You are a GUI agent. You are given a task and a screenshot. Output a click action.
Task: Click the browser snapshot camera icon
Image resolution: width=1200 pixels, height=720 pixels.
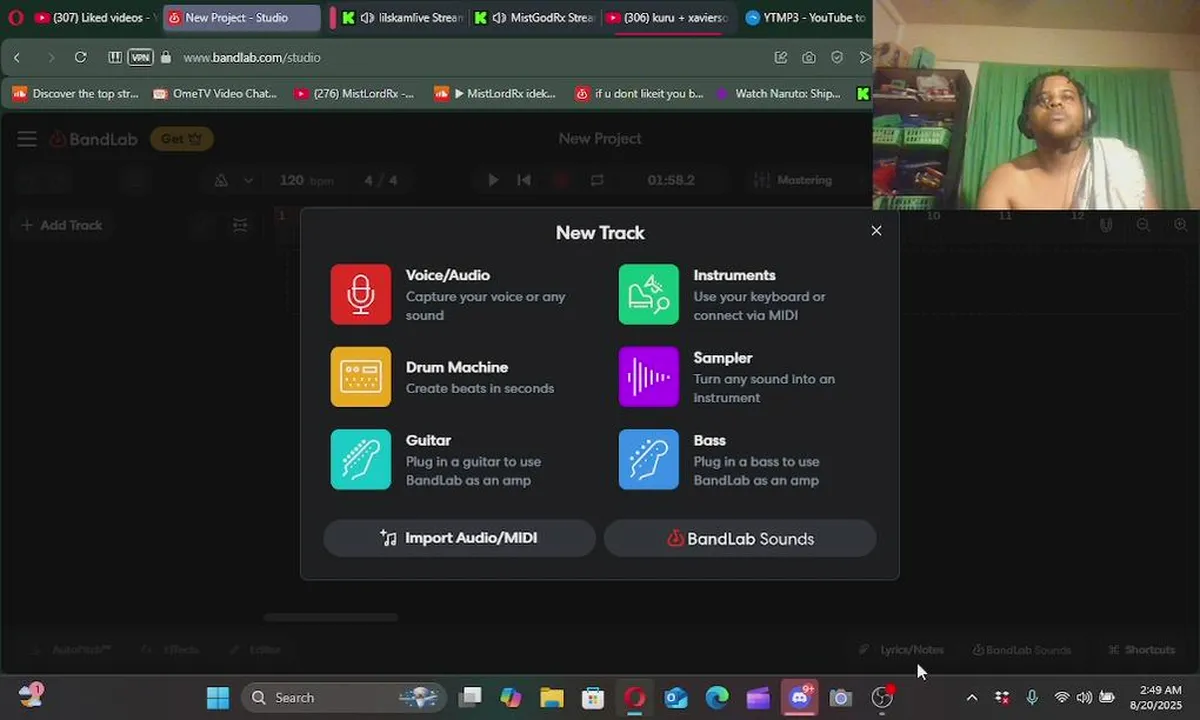pyautogui.click(x=809, y=57)
